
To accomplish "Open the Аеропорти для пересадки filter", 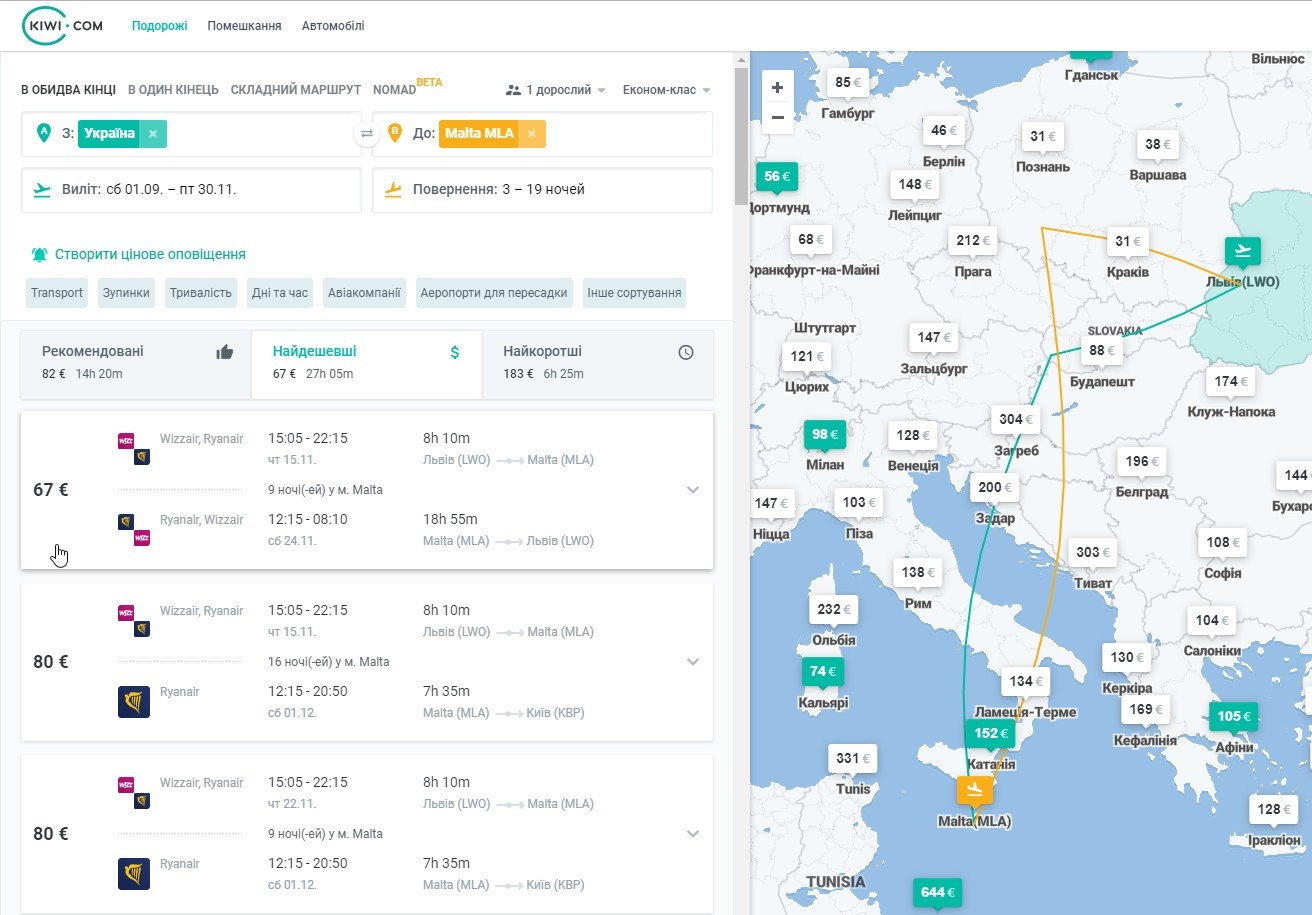I will pyautogui.click(x=494, y=293).
